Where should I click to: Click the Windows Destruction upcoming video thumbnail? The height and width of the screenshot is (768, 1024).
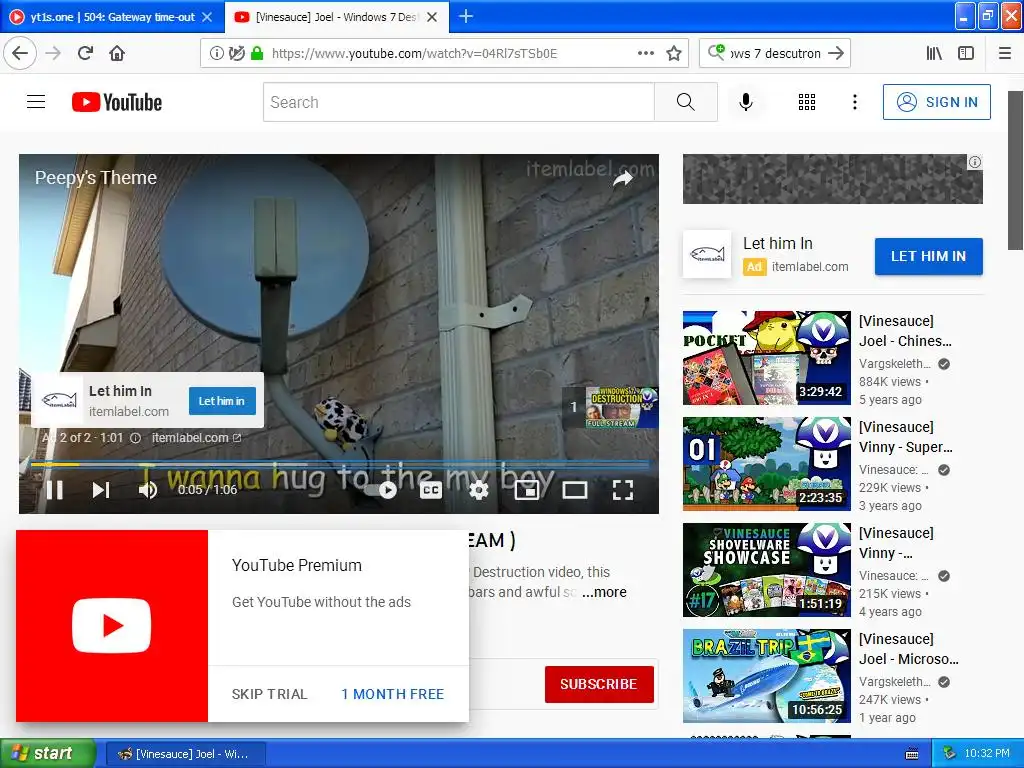coord(621,407)
